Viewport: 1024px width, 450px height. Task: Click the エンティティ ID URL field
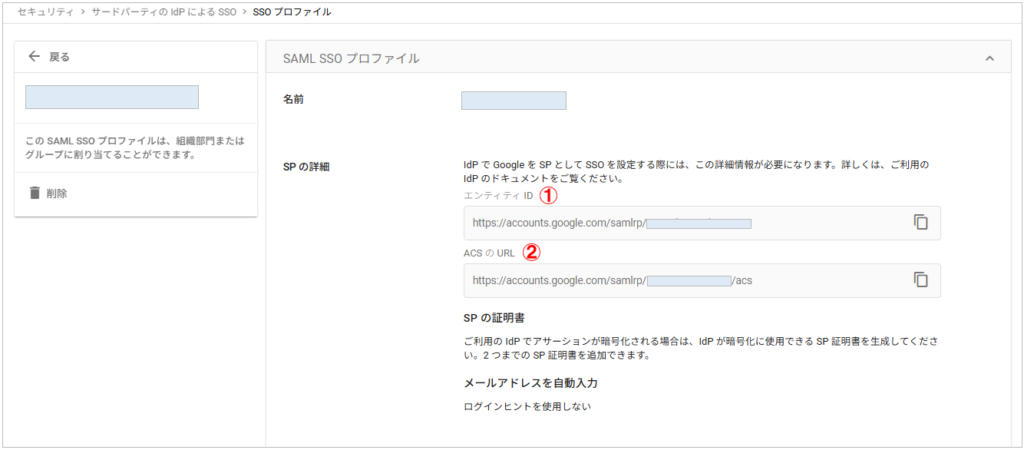tap(680, 223)
